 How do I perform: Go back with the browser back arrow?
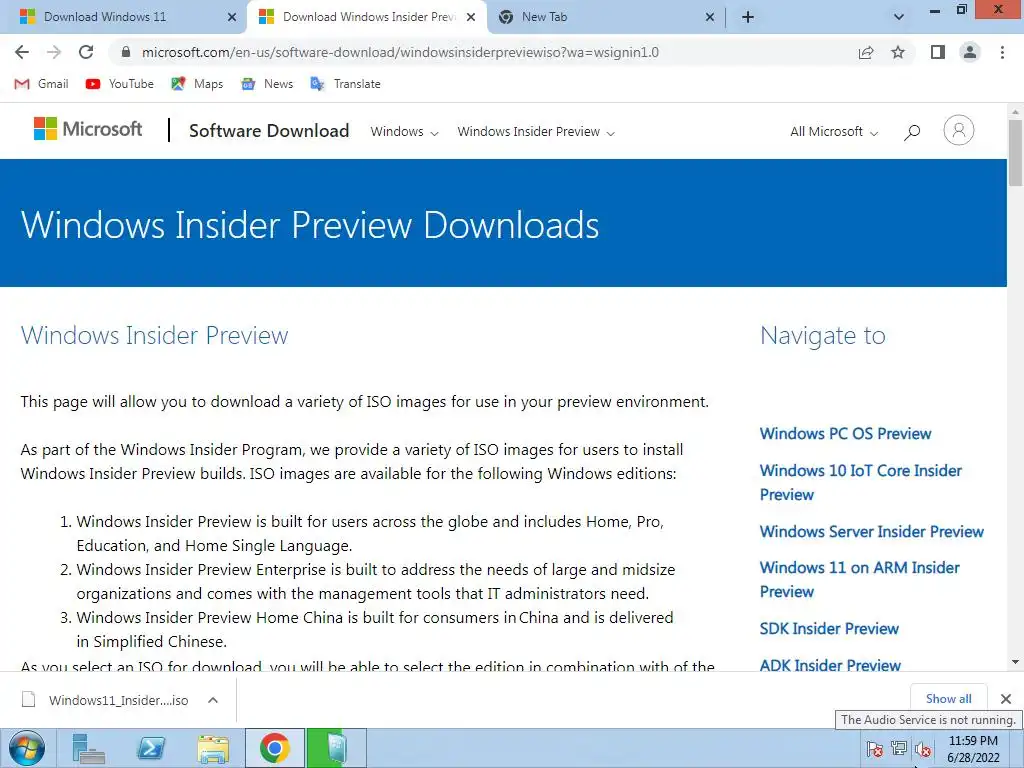(x=22, y=52)
